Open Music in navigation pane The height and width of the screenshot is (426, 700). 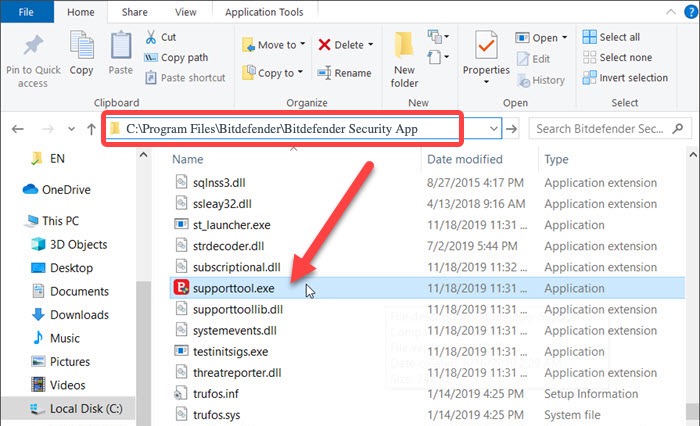click(56, 338)
